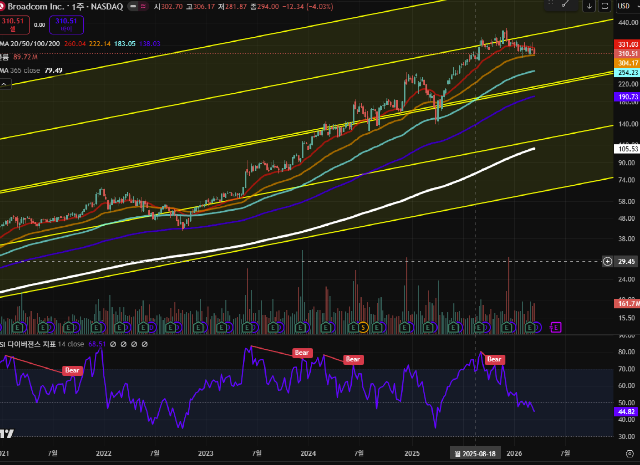Click the 2024 label on time axis

point(308,454)
